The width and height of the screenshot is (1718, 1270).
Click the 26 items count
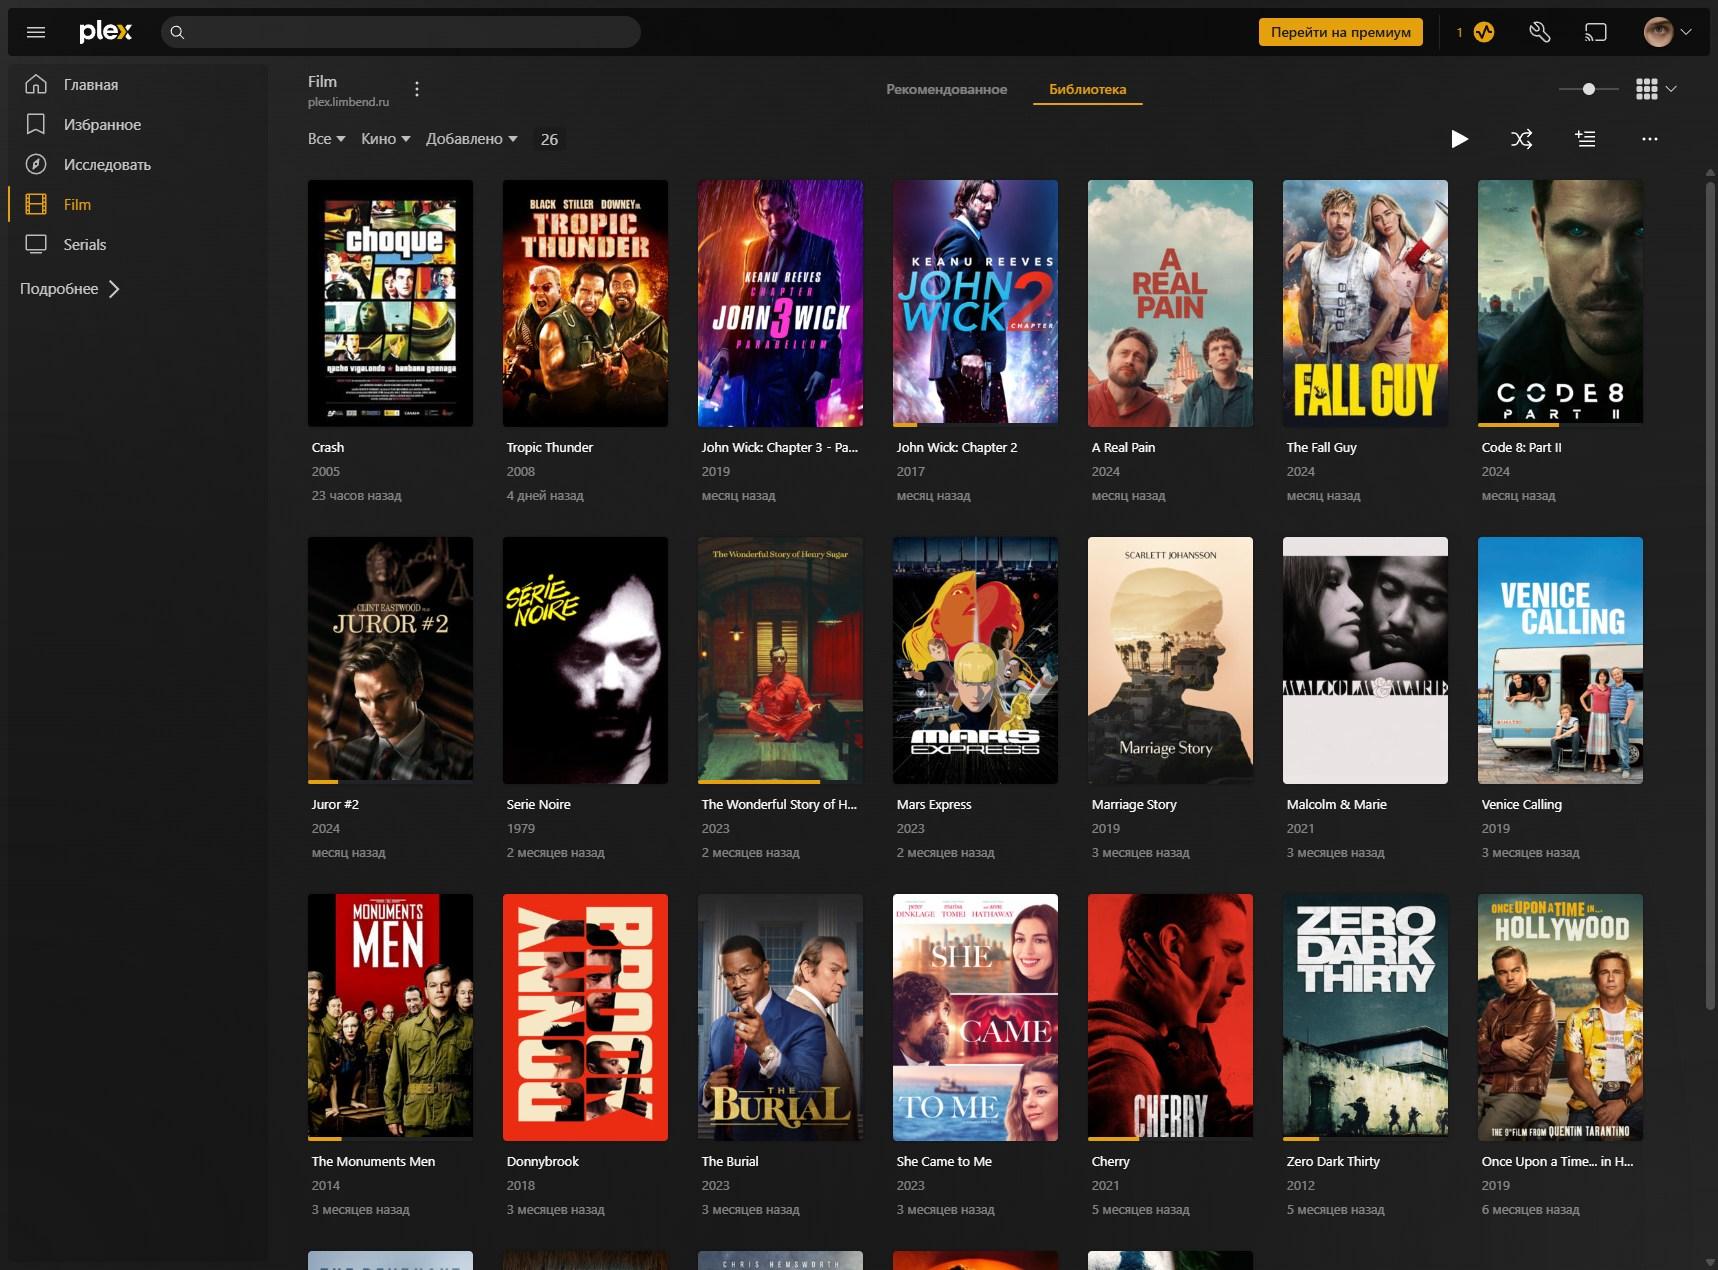549,139
